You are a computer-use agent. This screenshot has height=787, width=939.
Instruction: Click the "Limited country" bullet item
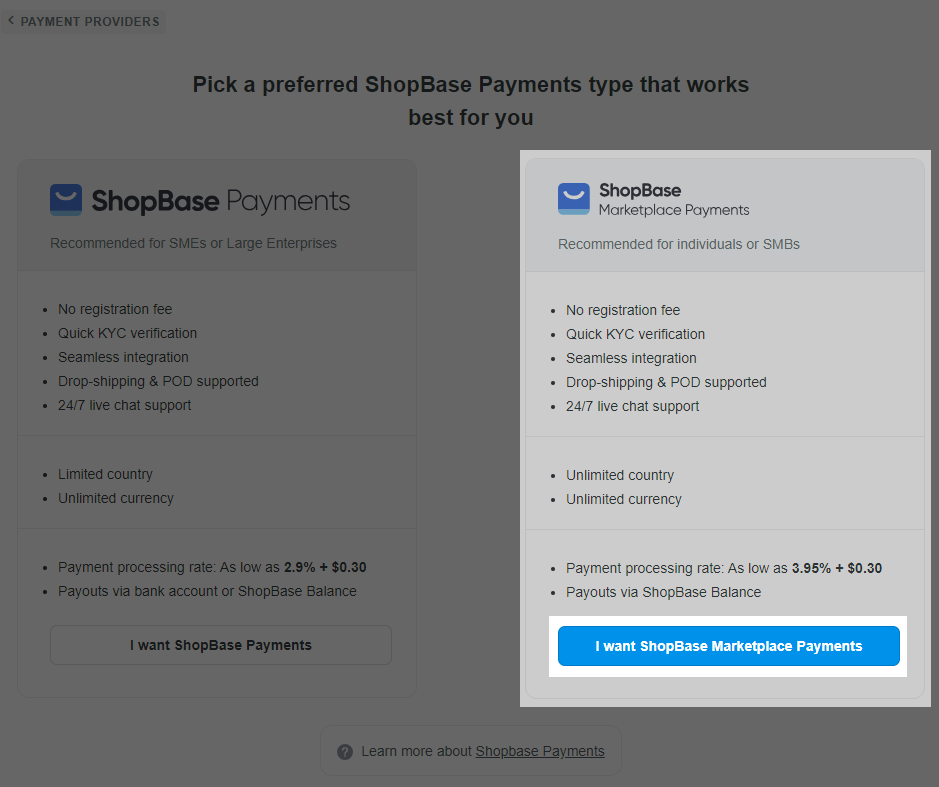click(x=105, y=474)
